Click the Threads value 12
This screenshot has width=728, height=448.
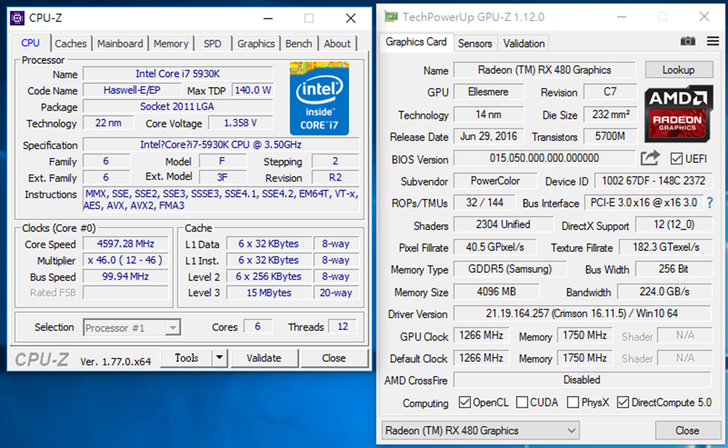343,326
